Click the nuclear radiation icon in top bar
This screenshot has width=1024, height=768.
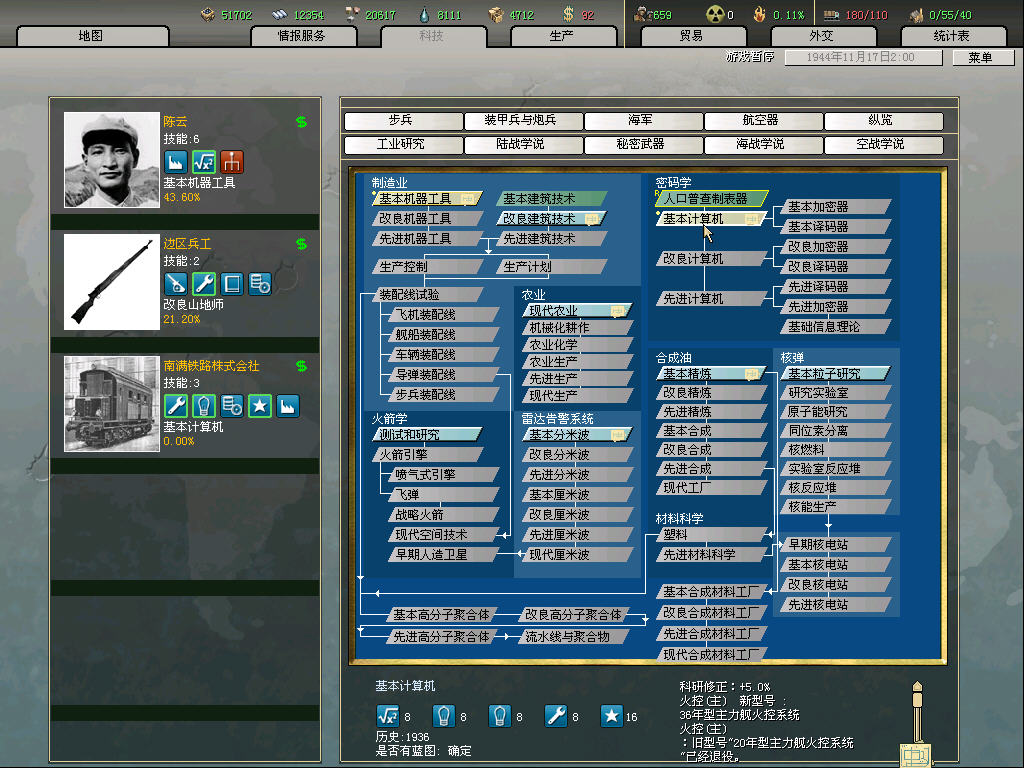point(714,14)
